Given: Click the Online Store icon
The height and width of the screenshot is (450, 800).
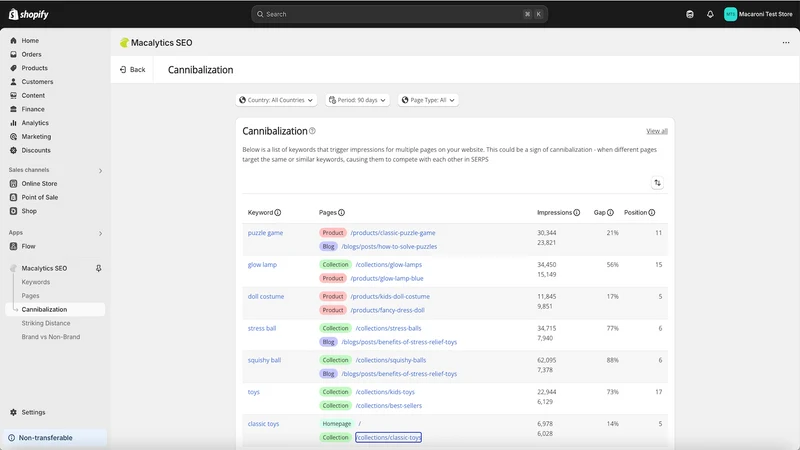Looking at the screenshot, I should (x=13, y=184).
